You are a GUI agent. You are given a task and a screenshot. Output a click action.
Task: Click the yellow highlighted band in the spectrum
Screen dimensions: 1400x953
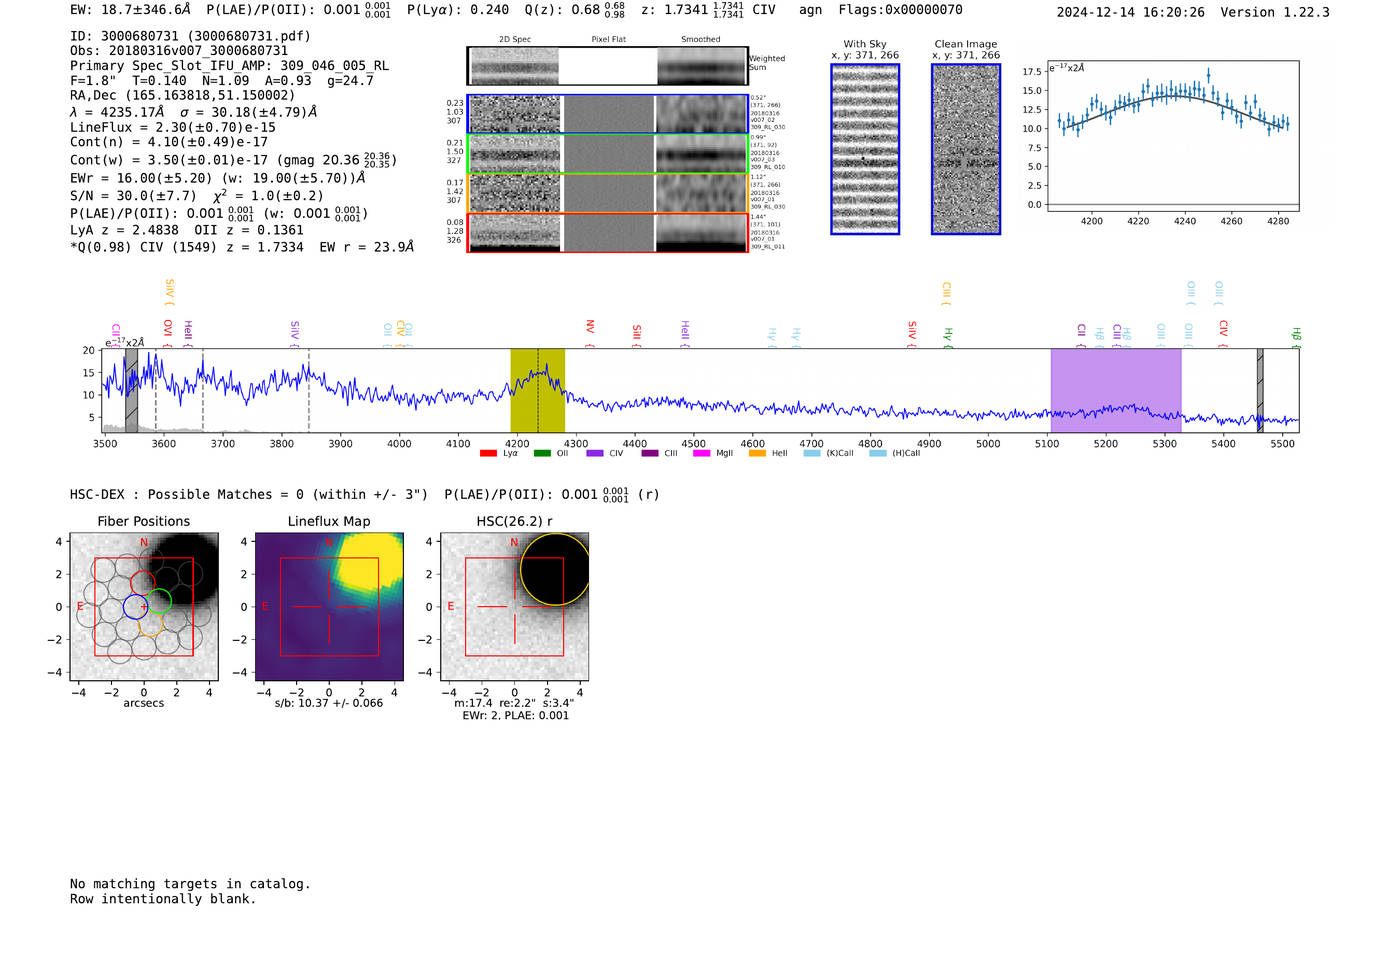click(538, 390)
